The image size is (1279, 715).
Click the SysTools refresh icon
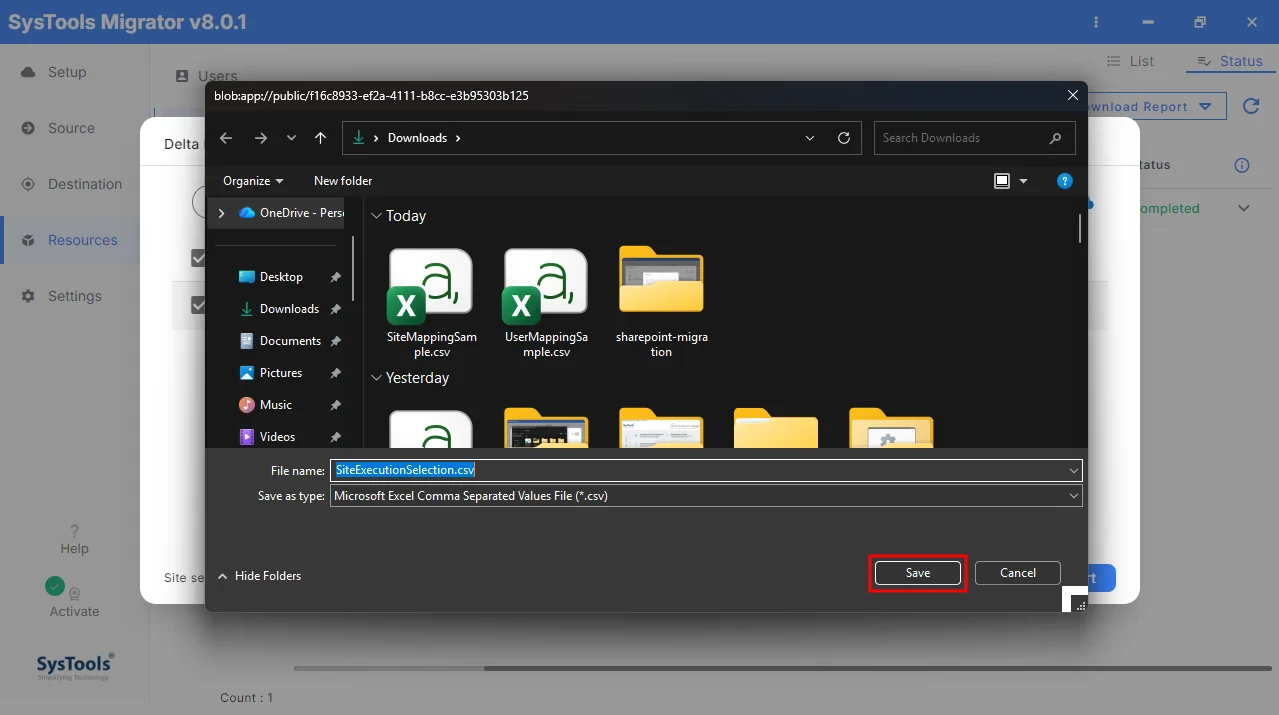point(1251,106)
